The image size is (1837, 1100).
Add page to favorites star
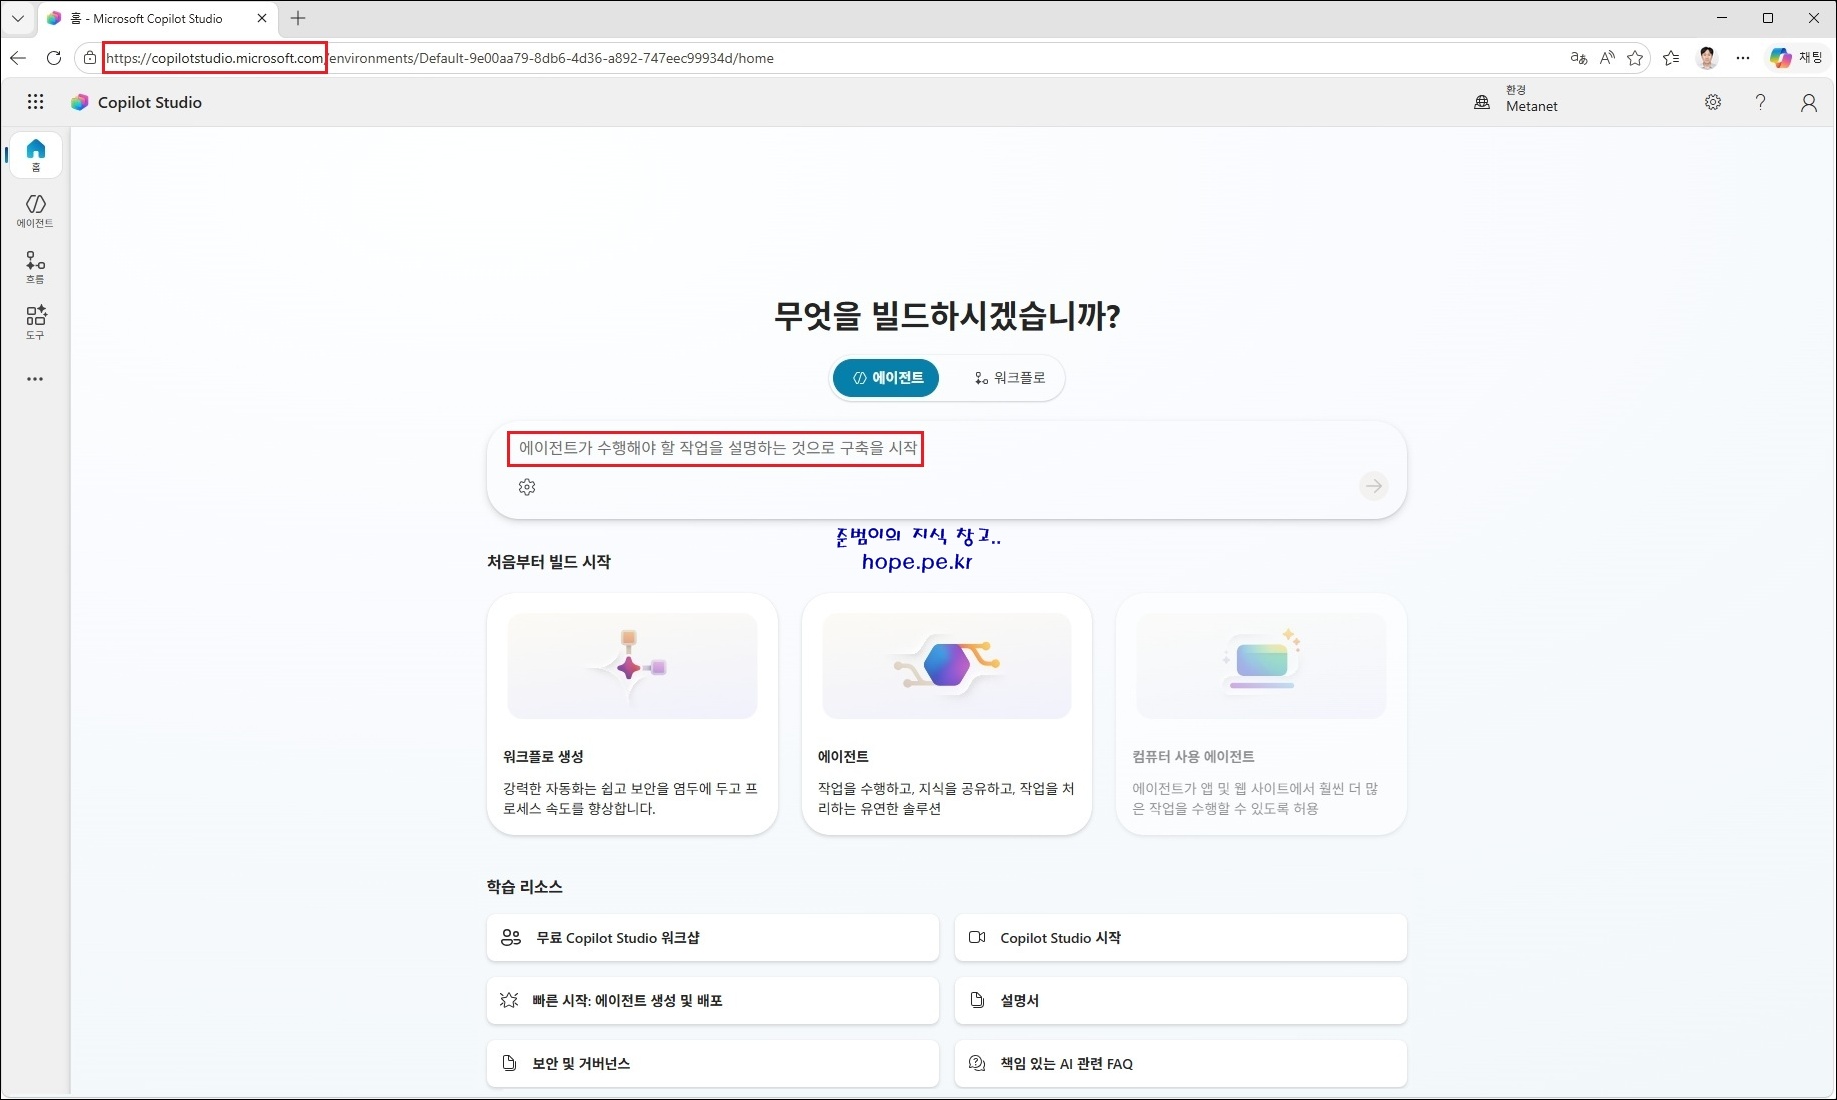(1635, 58)
